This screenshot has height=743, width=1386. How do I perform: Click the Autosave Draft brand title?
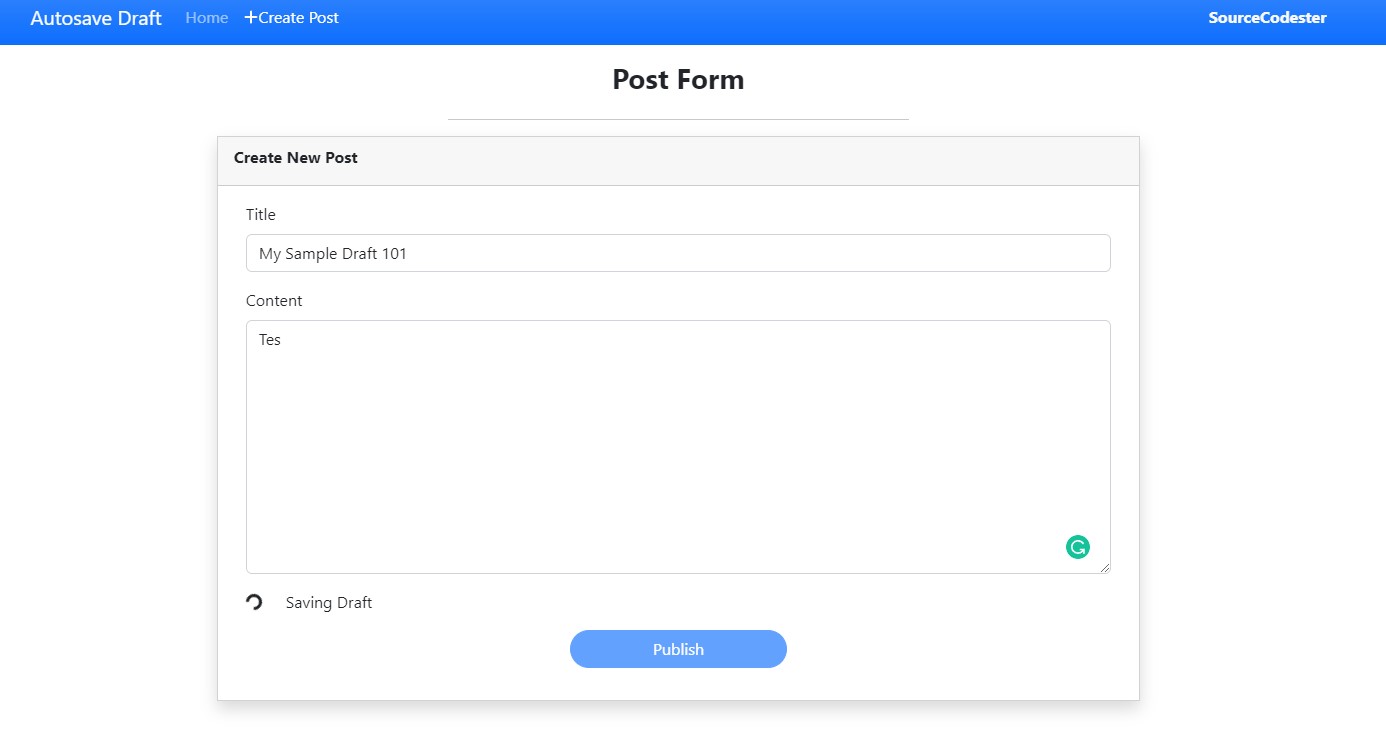point(96,18)
